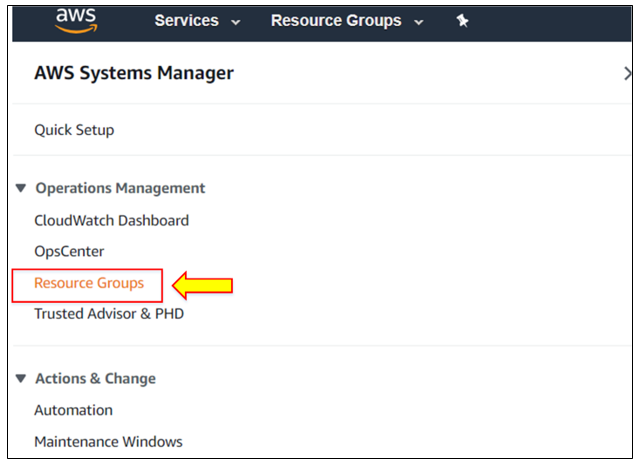Open Maintenance Windows link
Viewport: 641px width, 467px height.
(108, 442)
